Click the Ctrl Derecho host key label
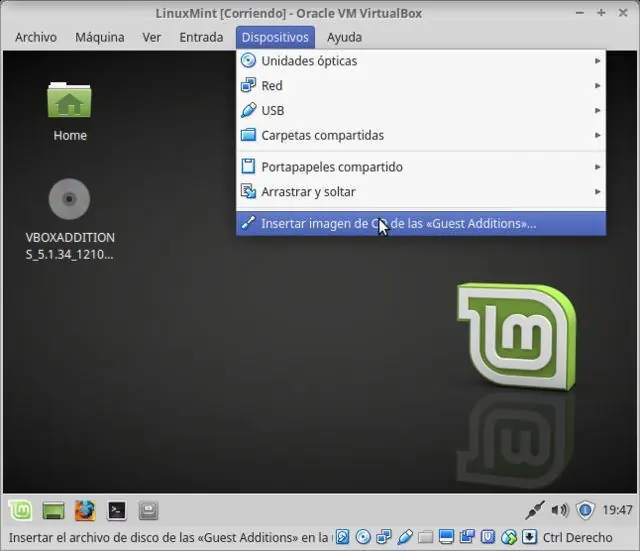This screenshot has width=640, height=551. [578, 538]
